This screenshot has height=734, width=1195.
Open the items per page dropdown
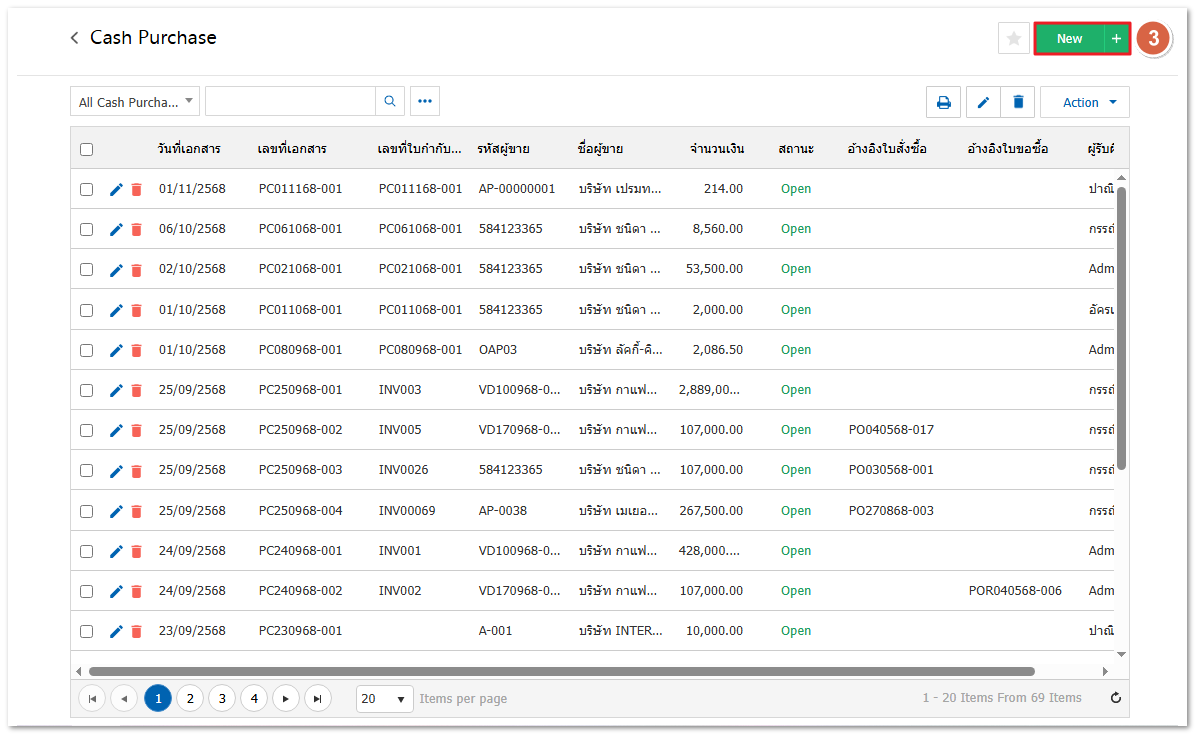pyautogui.click(x=384, y=698)
